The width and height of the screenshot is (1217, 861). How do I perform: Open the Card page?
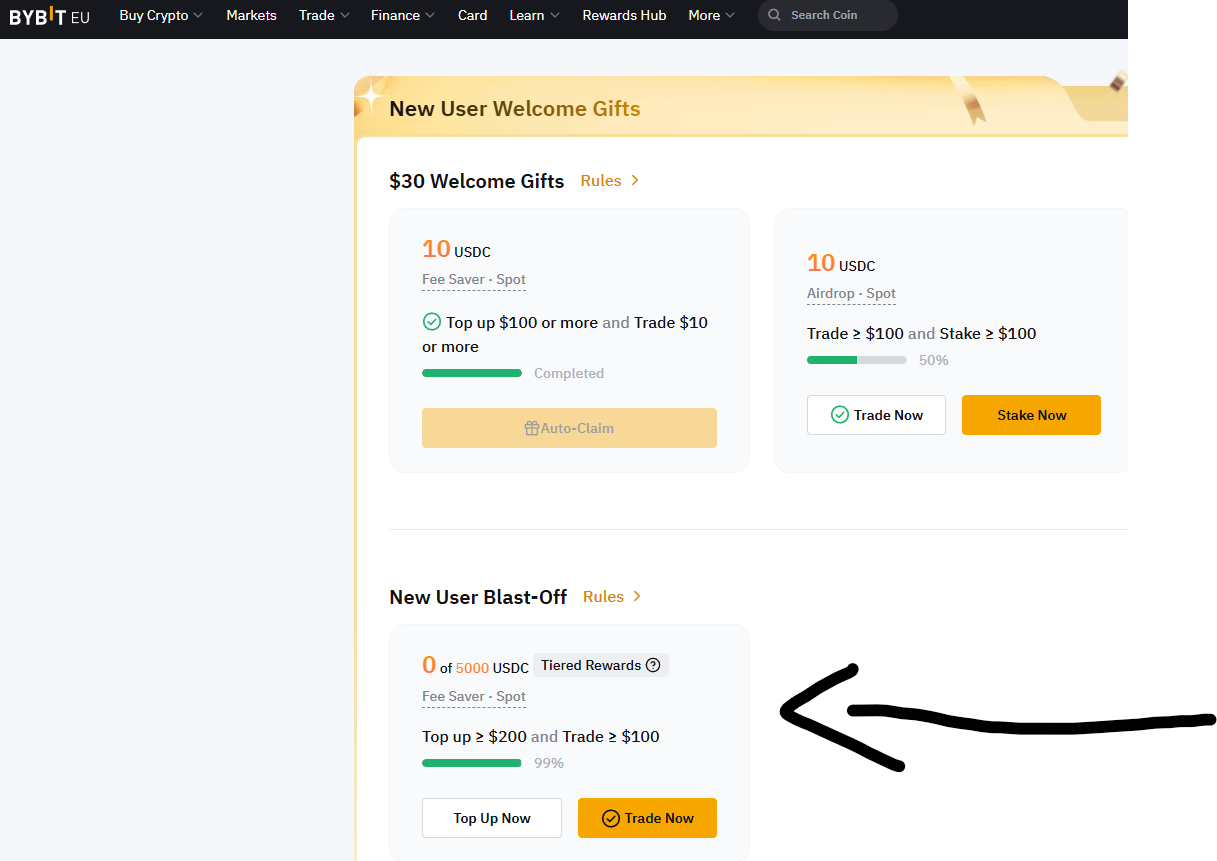pos(473,15)
